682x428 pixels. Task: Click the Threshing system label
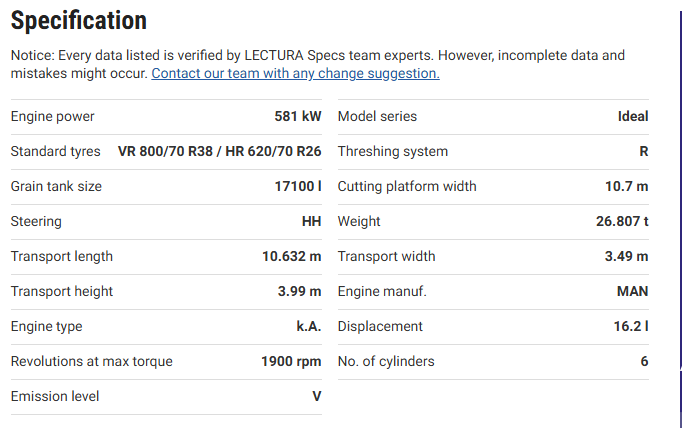(x=393, y=151)
